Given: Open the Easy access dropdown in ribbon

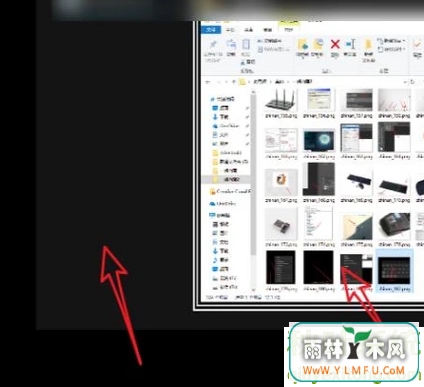Looking at the screenshot, I should click(x=391, y=49).
